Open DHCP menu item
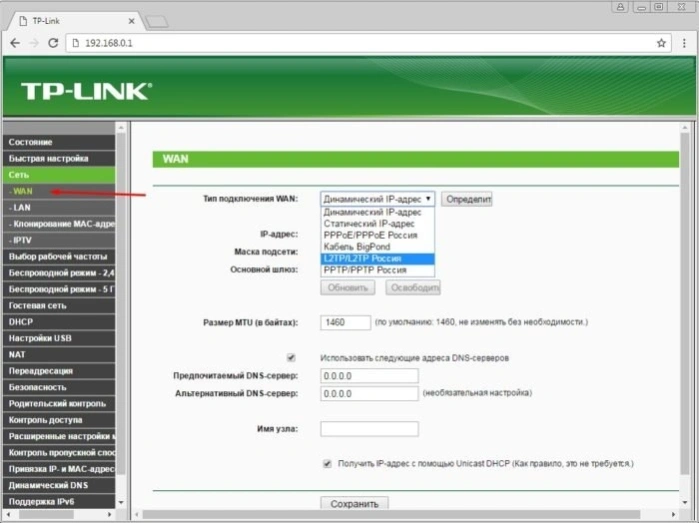Image resolution: width=699 pixels, height=523 pixels. click(59, 322)
